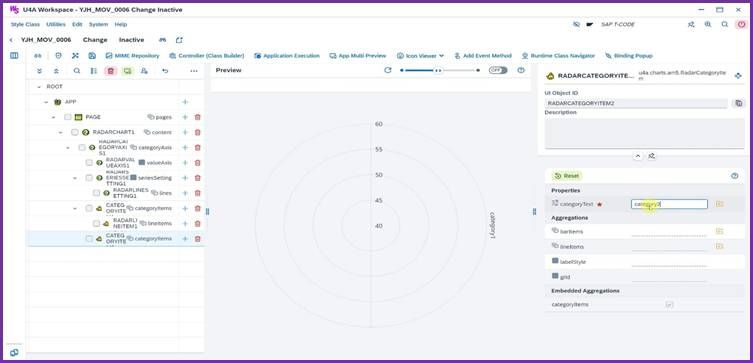Image resolution: width=753 pixels, height=363 pixels.
Task: Check the RADARCHART1 row checkbox
Action: (x=75, y=133)
